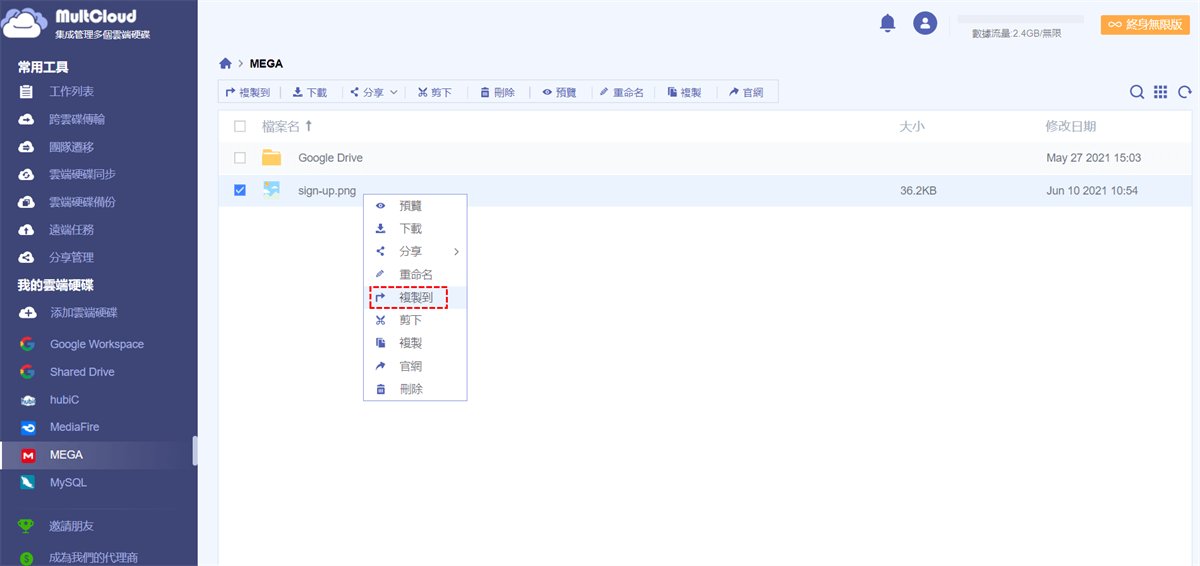Click the search magnifier icon

pos(1137,92)
